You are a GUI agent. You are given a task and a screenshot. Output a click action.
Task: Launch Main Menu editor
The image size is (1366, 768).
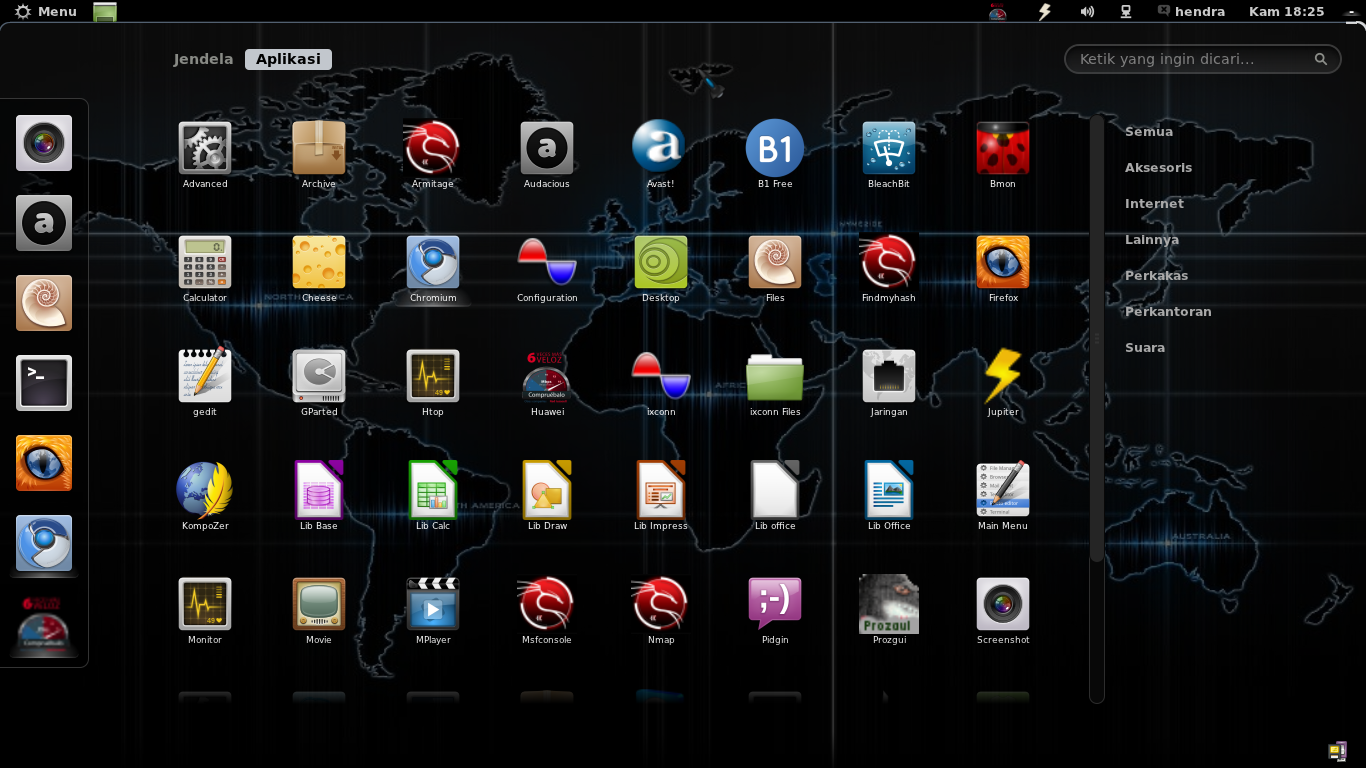click(x=1003, y=490)
